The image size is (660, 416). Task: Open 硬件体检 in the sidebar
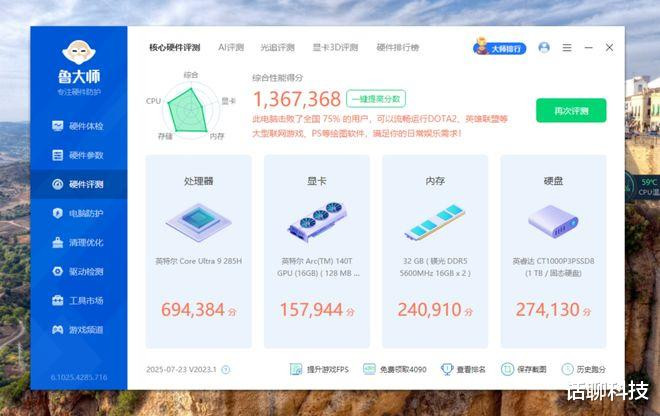pyautogui.click(x=78, y=126)
